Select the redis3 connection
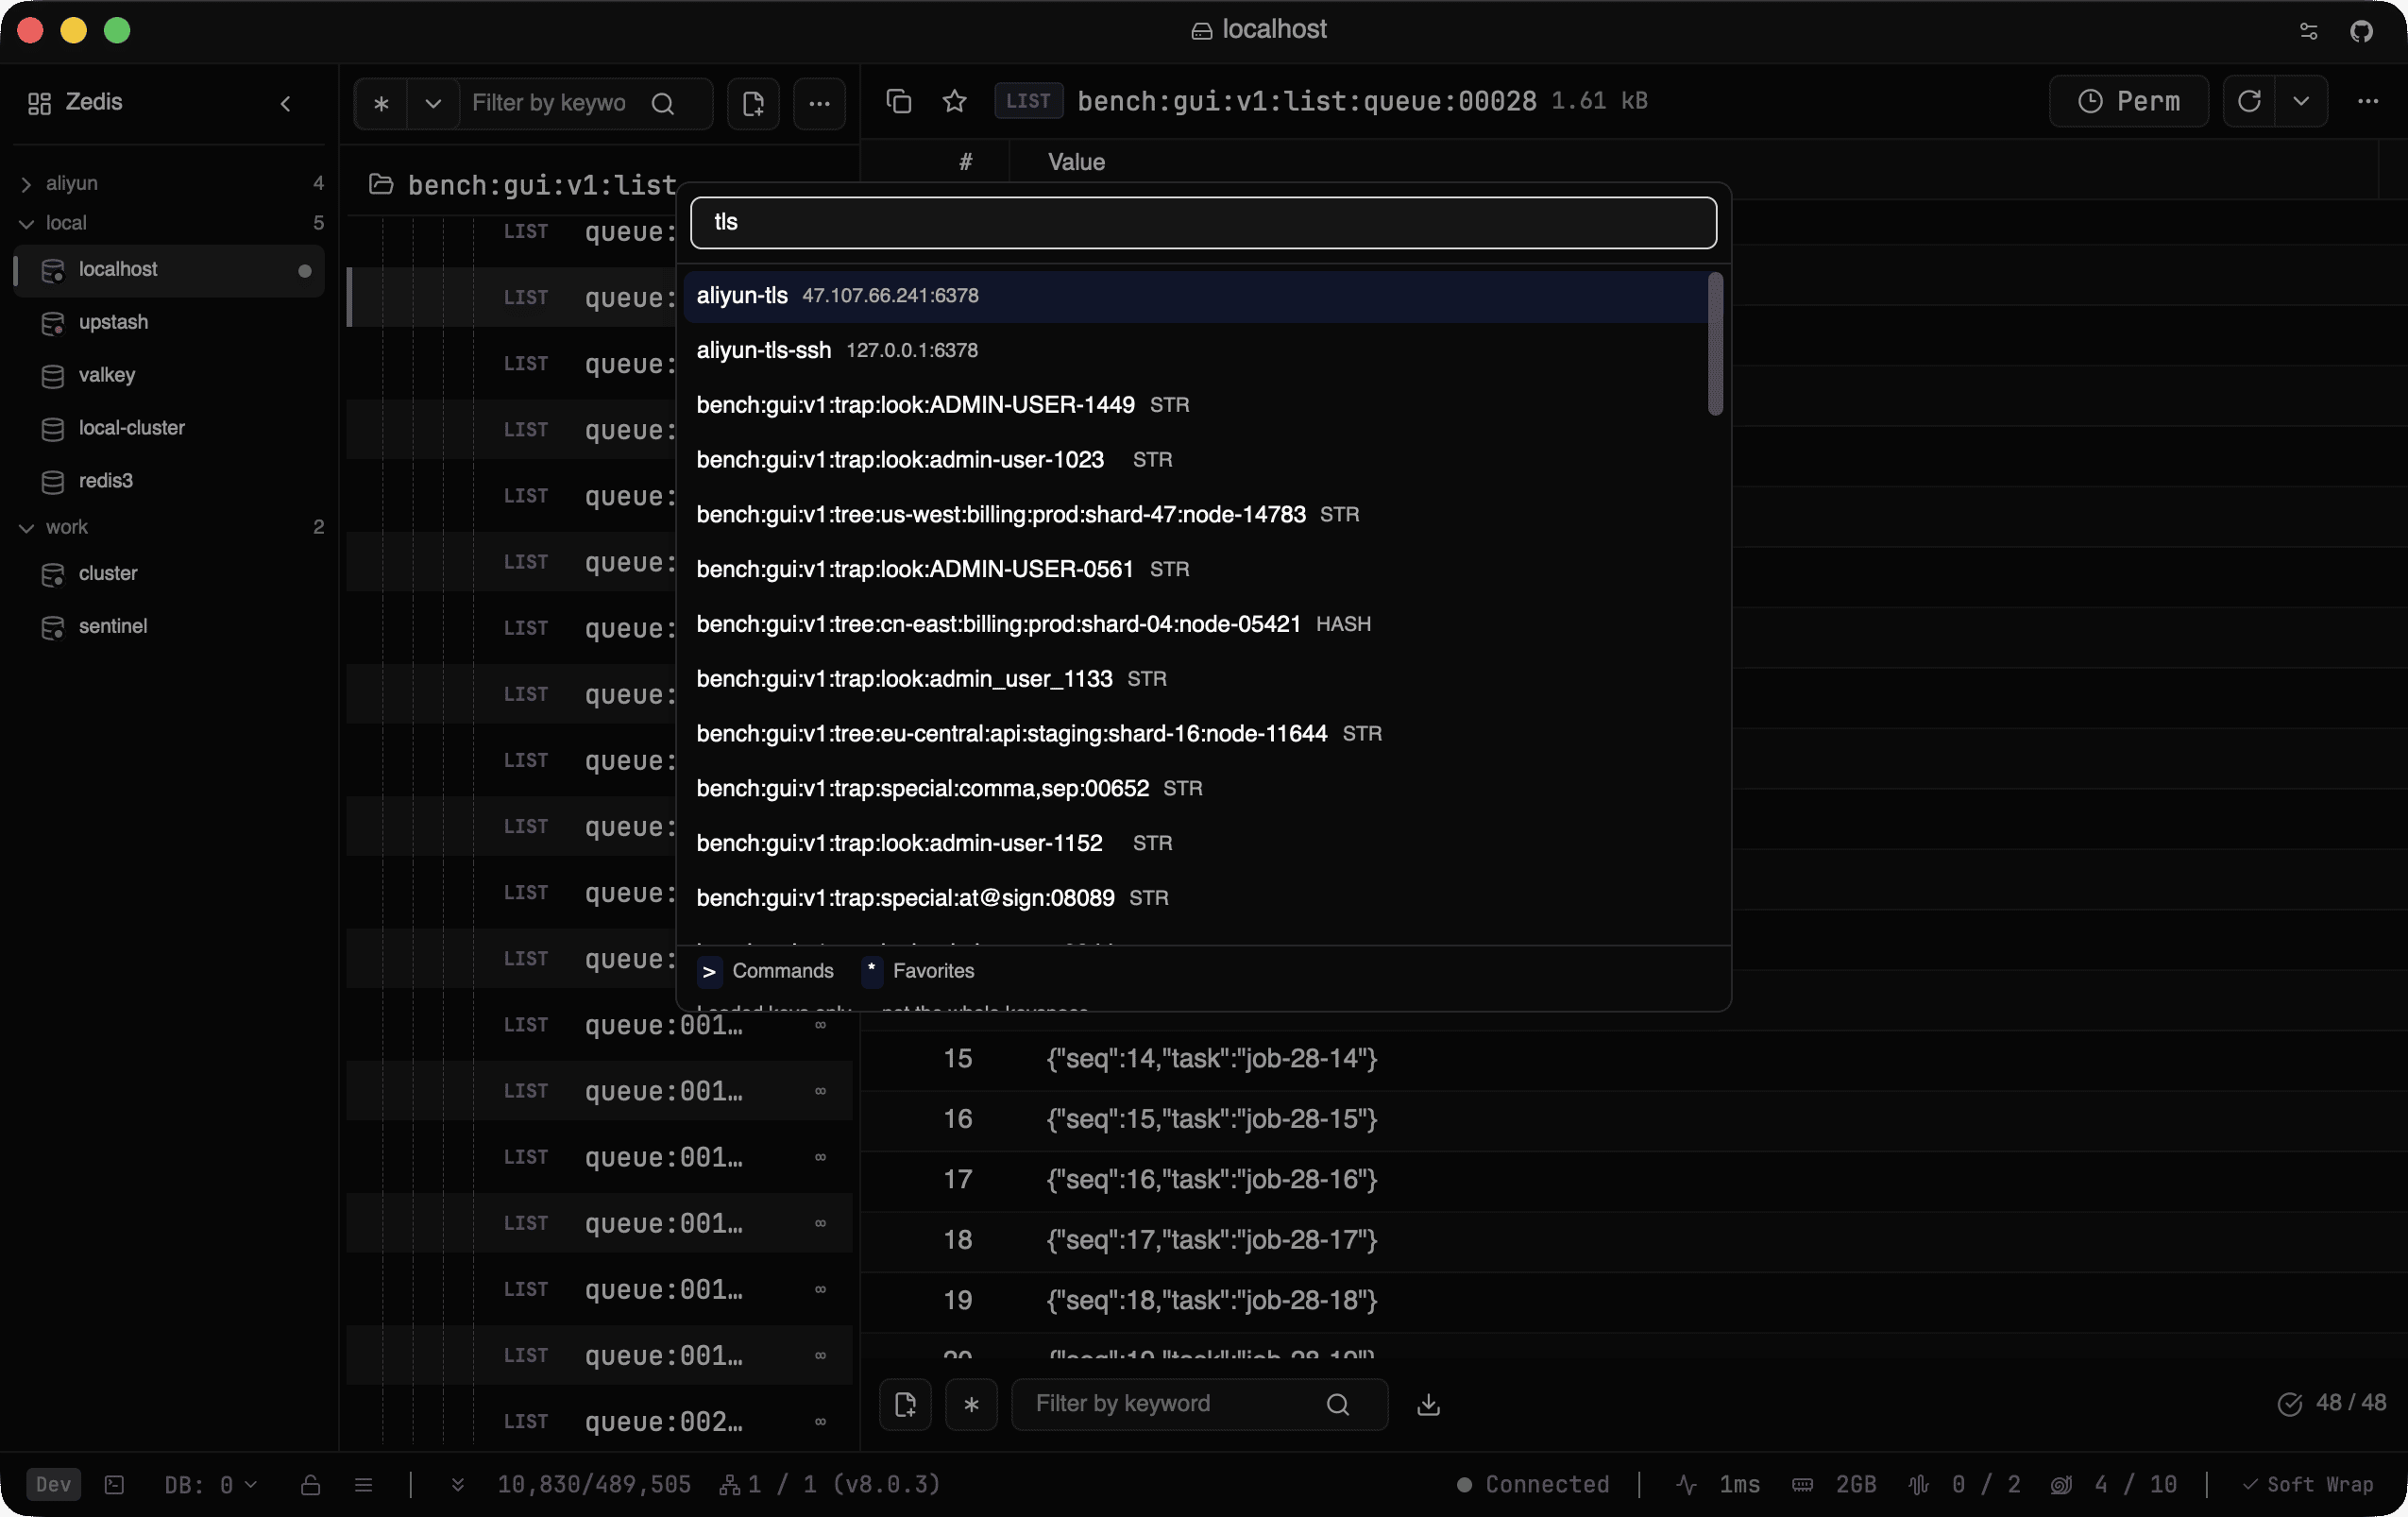The height and width of the screenshot is (1517, 2408). pyautogui.click(x=170, y=481)
